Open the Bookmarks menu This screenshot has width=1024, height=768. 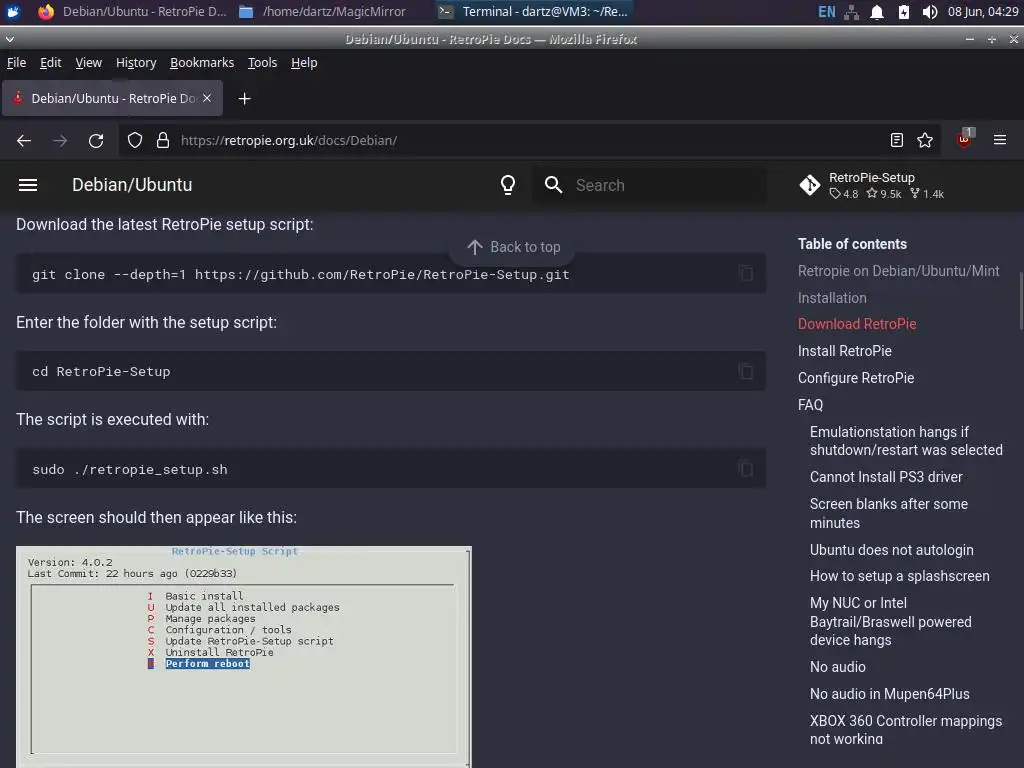pyautogui.click(x=202, y=63)
